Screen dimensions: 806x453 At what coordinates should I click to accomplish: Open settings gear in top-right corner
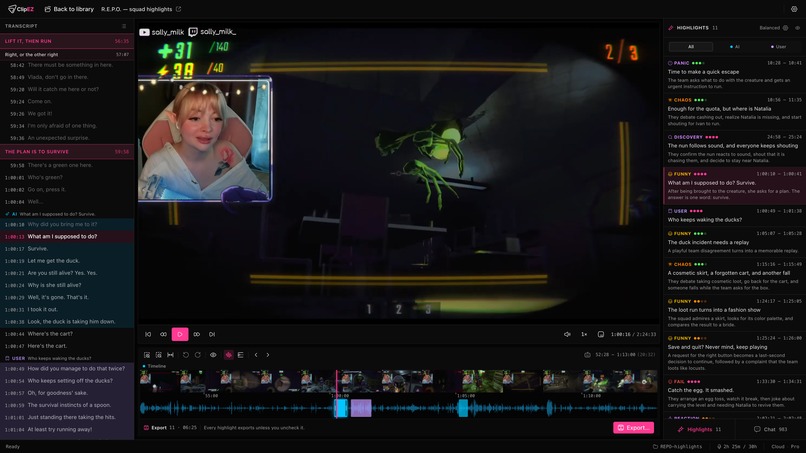[x=794, y=9]
